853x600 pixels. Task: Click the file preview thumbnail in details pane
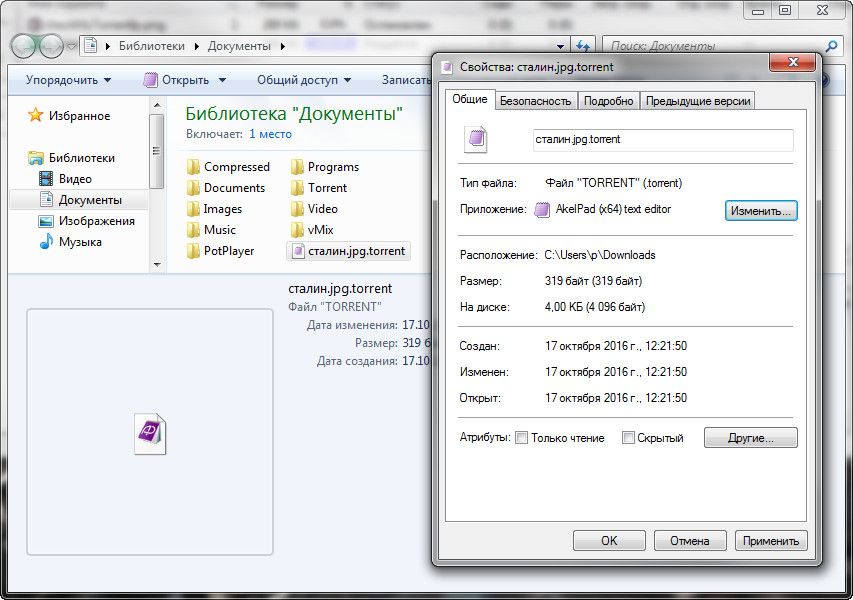[150, 433]
